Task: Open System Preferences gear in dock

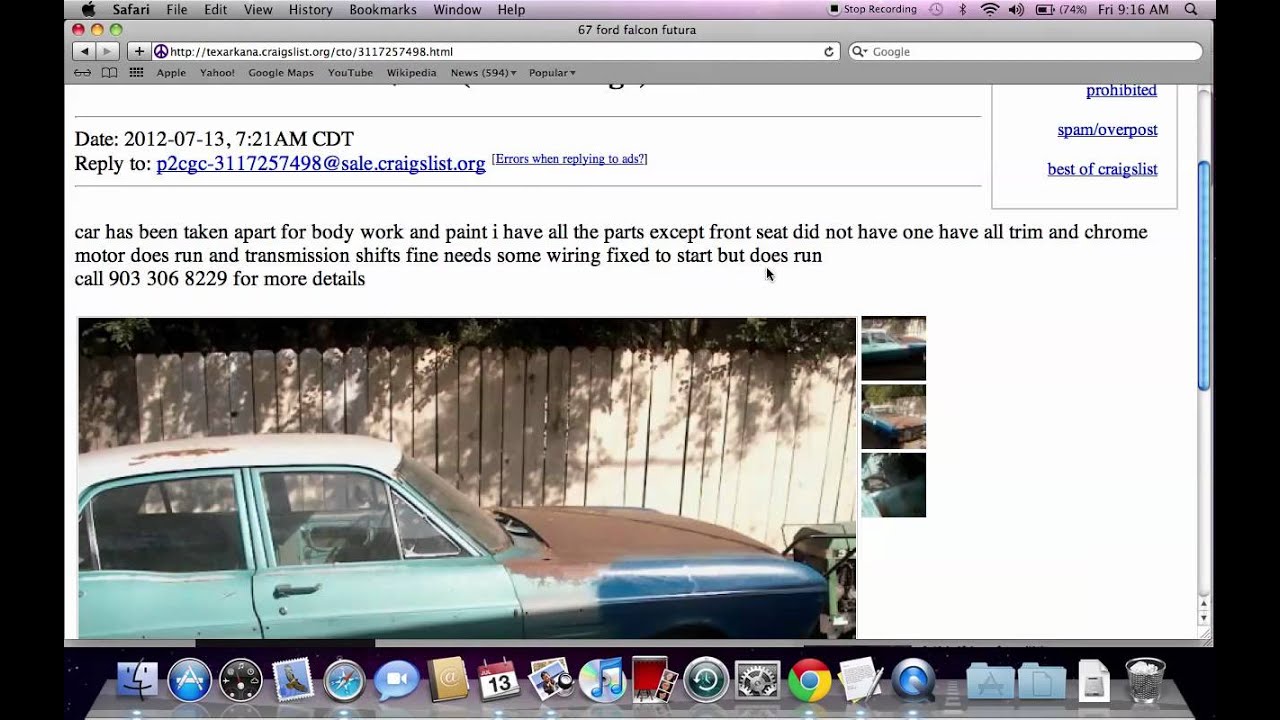Action: click(757, 681)
